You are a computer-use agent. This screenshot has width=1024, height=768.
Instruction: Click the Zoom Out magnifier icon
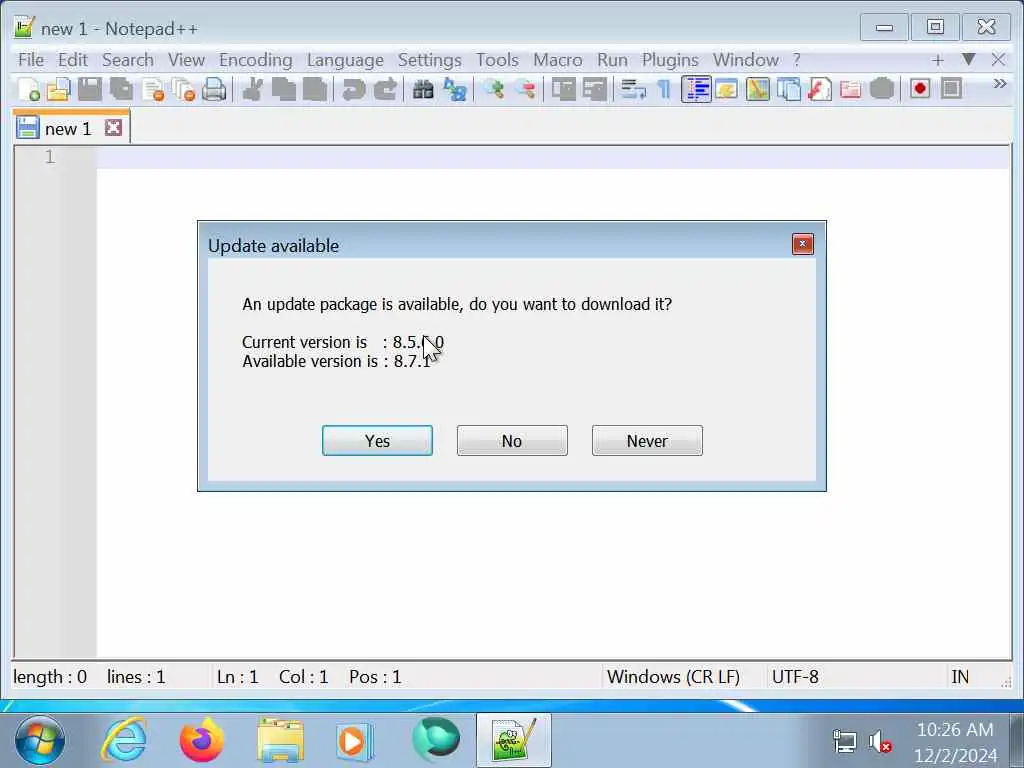pyautogui.click(x=524, y=89)
